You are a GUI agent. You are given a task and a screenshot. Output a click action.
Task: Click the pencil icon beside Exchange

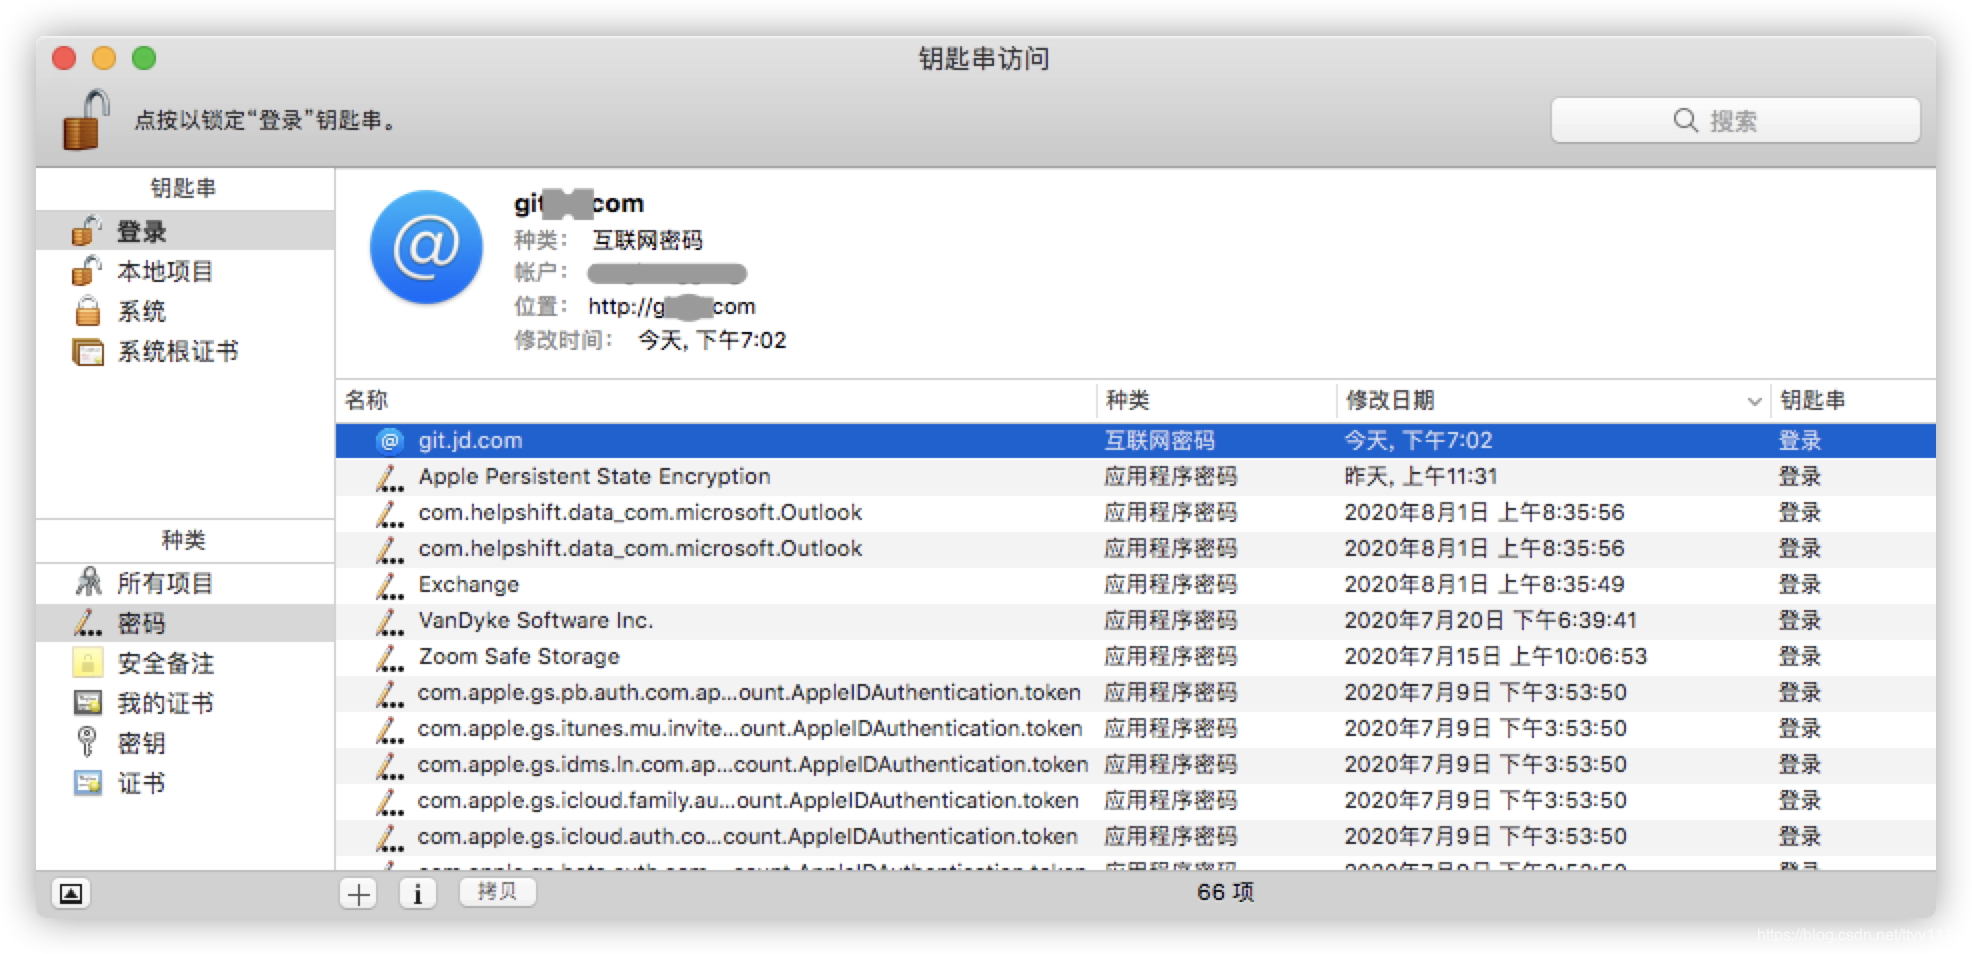pyautogui.click(x=389, y=585)
